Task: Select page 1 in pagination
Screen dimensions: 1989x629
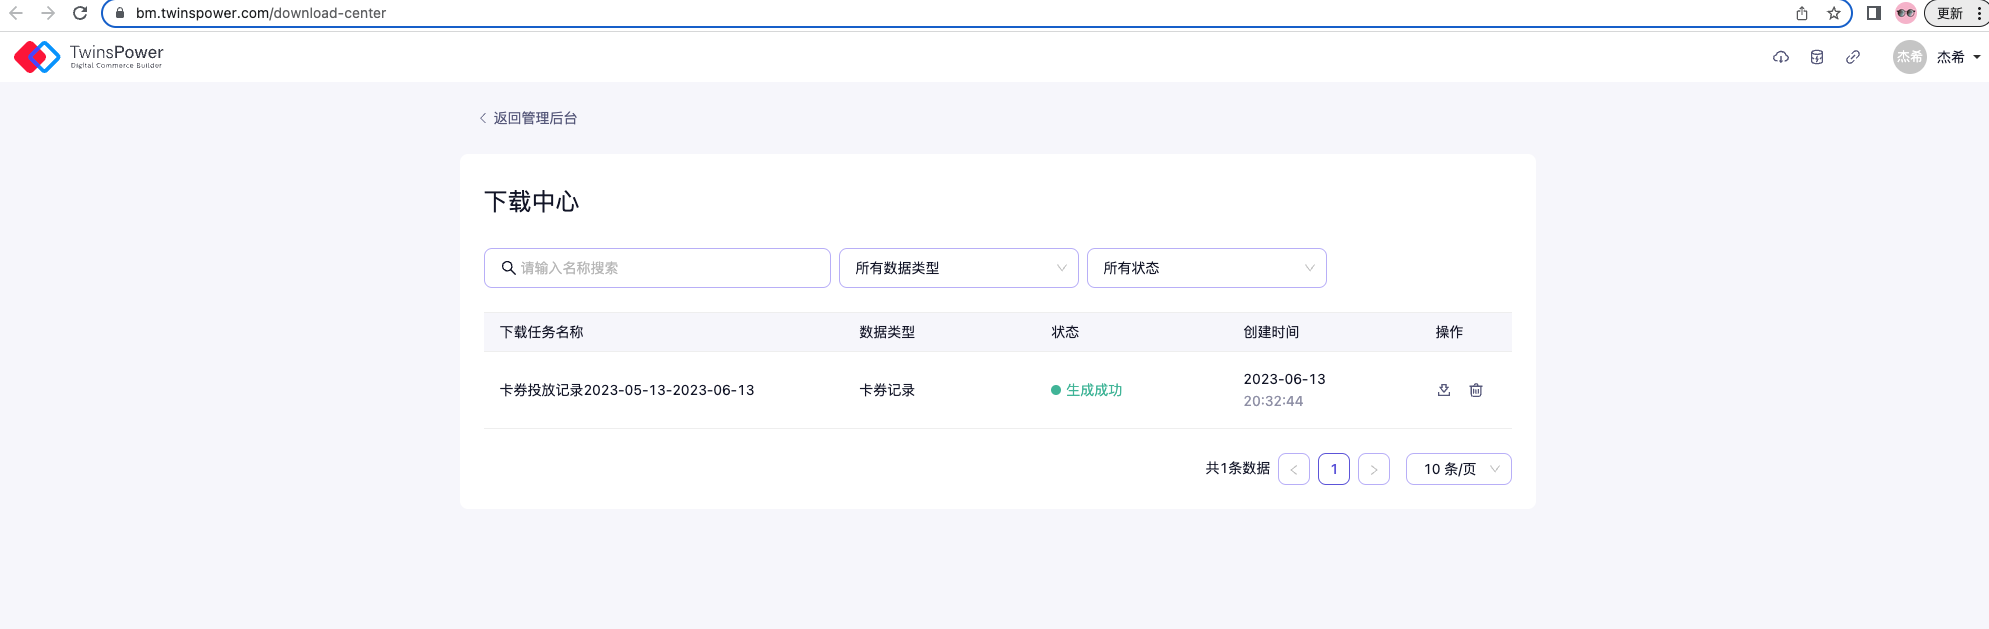Action: [1333, 469]
